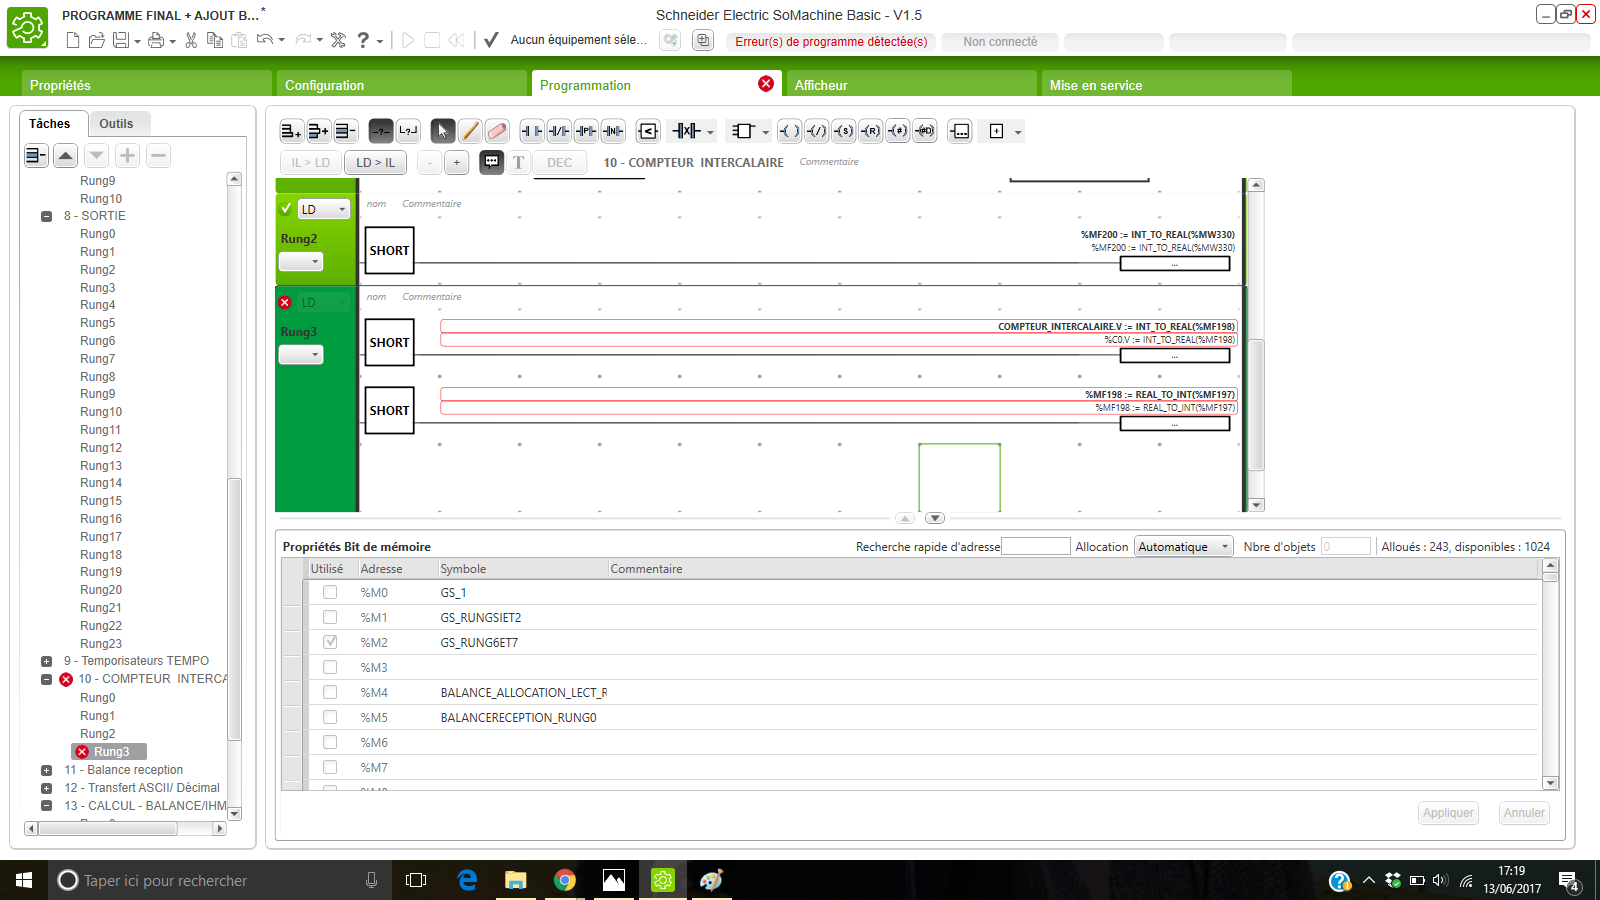Insert a reset coil (R)
The height and width of the screenshot is (900, 1600).
coord(871,131)
